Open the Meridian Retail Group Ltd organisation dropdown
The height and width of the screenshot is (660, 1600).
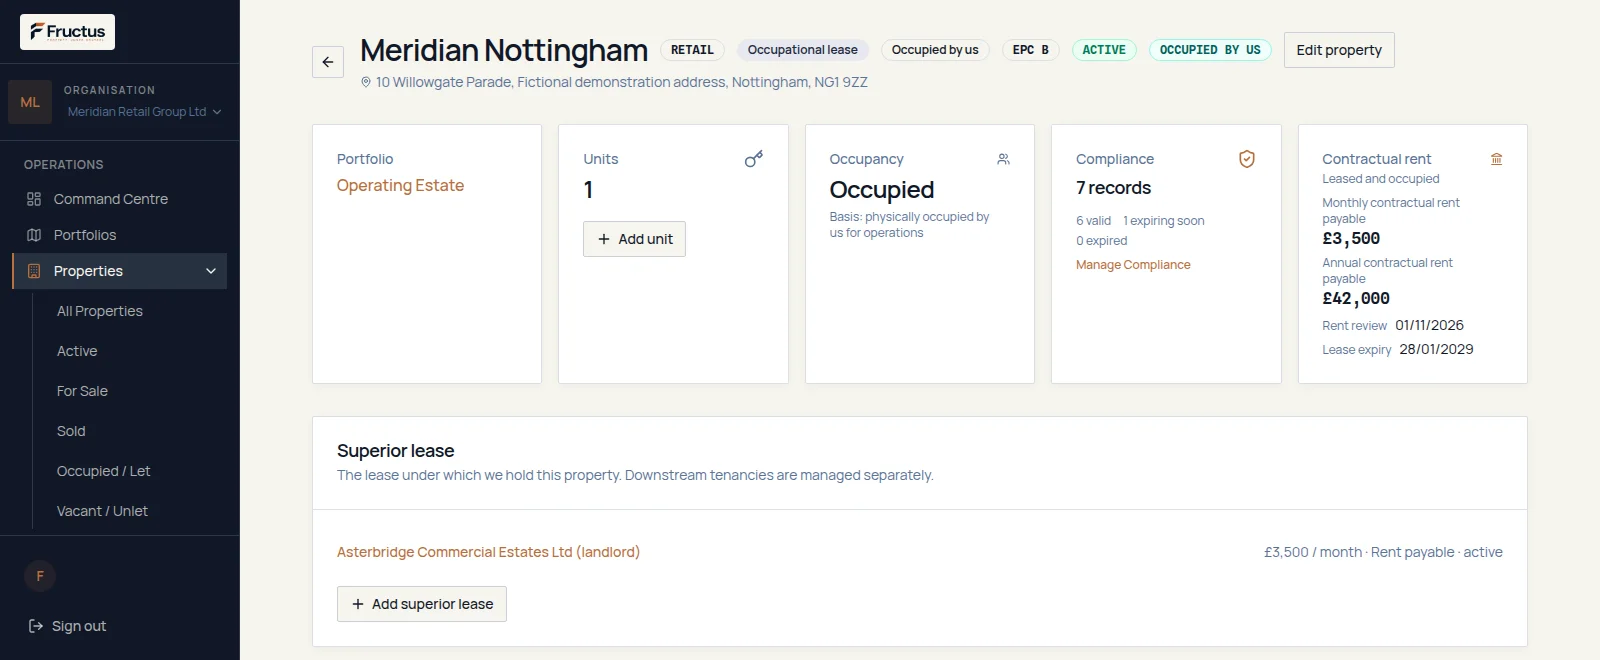(144, 112)
